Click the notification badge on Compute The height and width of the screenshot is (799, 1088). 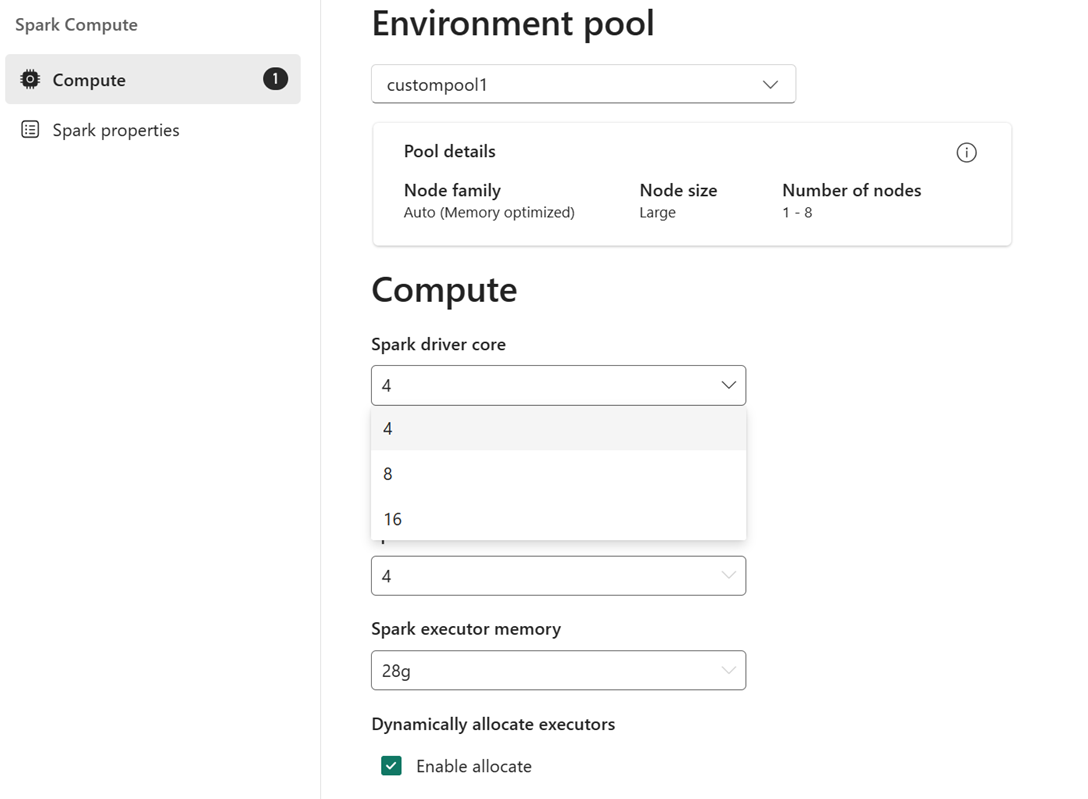point(275,79)
